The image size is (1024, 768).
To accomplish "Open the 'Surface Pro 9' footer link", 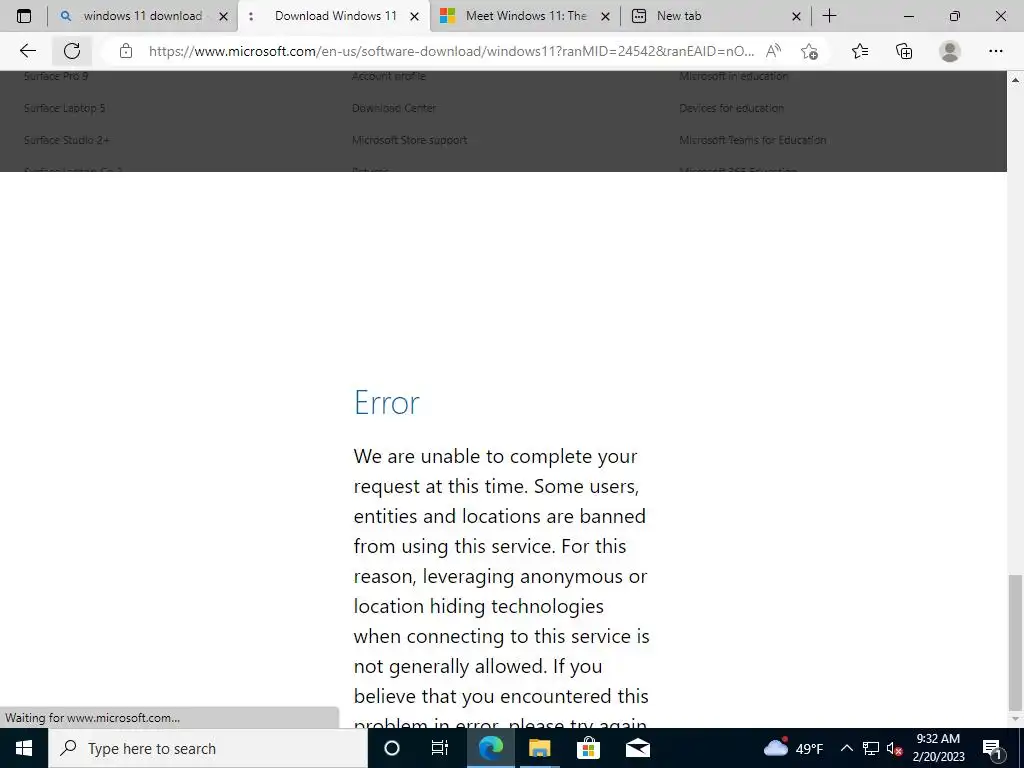I will point(56,76).
